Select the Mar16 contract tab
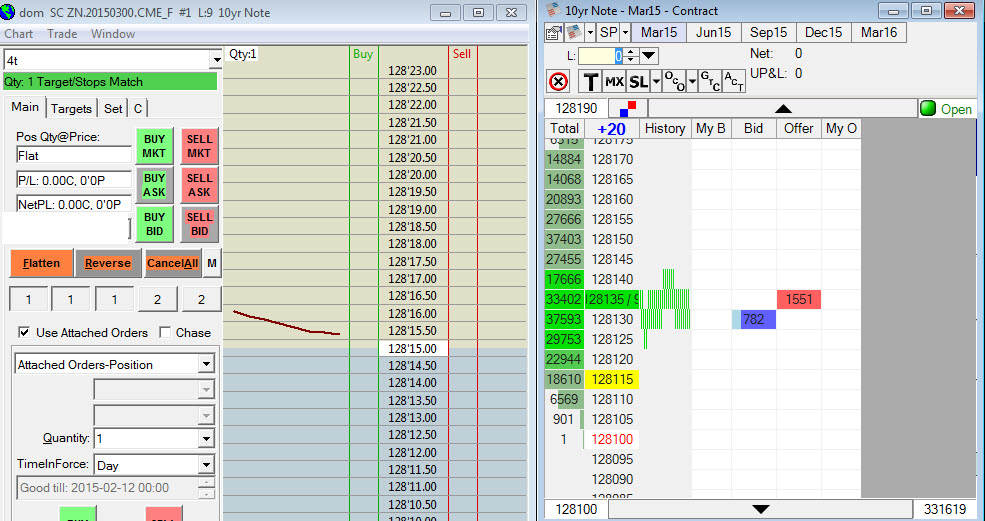The width and height of the screenshot is (985, 521). [879, 33]
